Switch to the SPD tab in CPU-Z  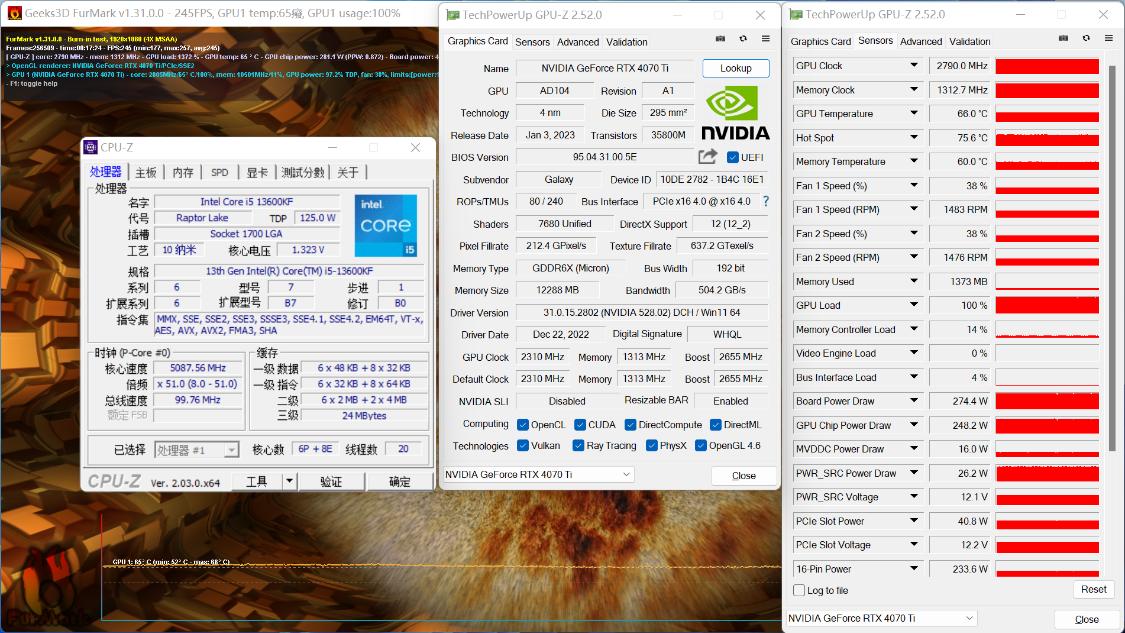219,172
